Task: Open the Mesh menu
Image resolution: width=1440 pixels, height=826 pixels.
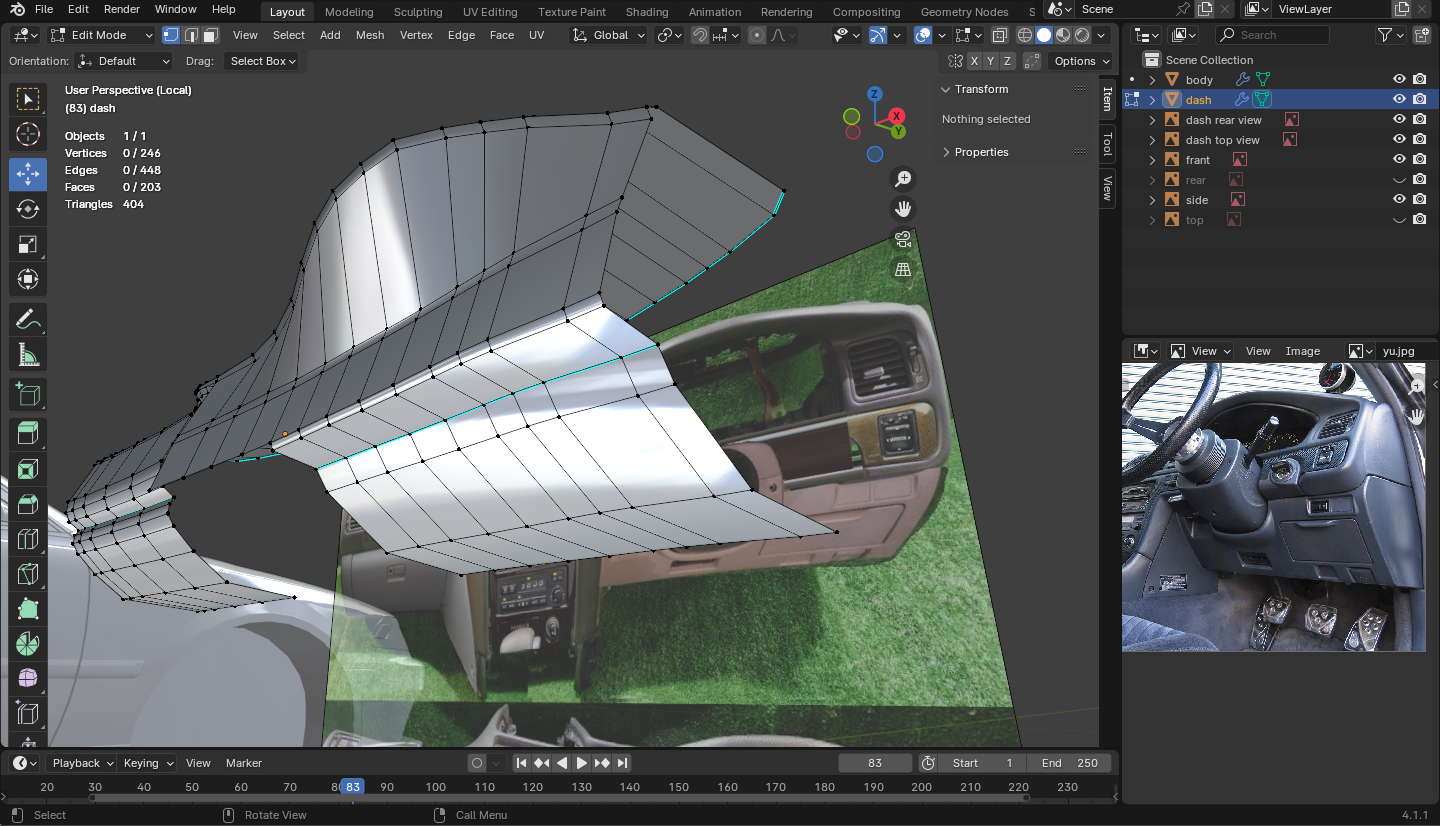Action: click(x=369, y=35)
